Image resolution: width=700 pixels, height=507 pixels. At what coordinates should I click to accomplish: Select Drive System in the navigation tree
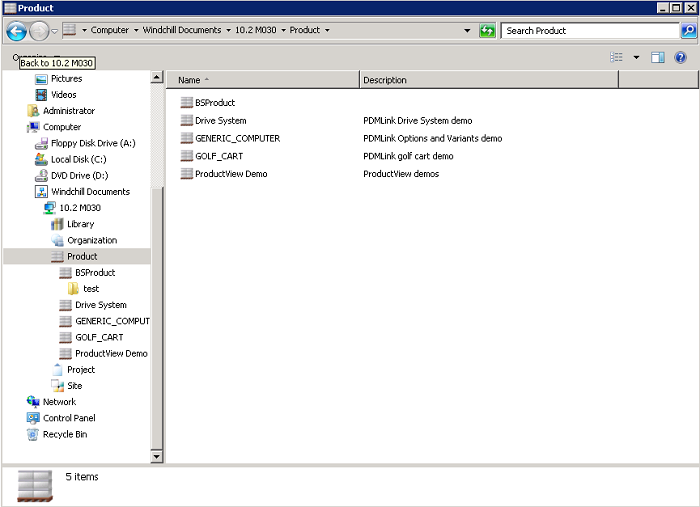pyautogui.click(x=100, y=305)
